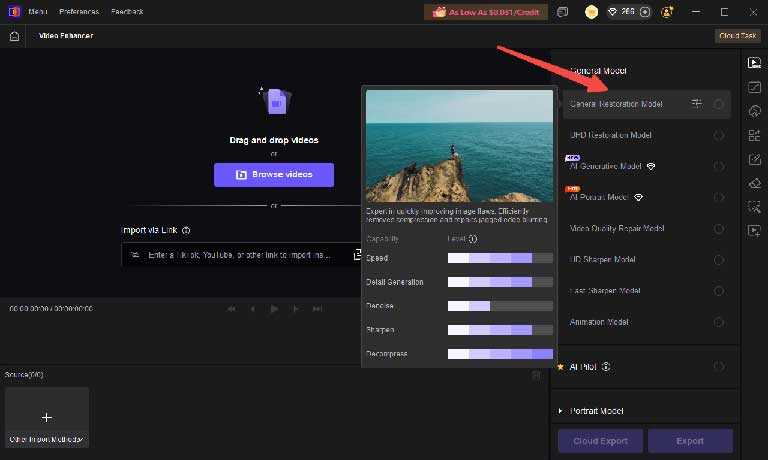This screenshot has width=768, height=460.
Task: Select Fast Sharpen Model radio button
Action: coord(719,291)
